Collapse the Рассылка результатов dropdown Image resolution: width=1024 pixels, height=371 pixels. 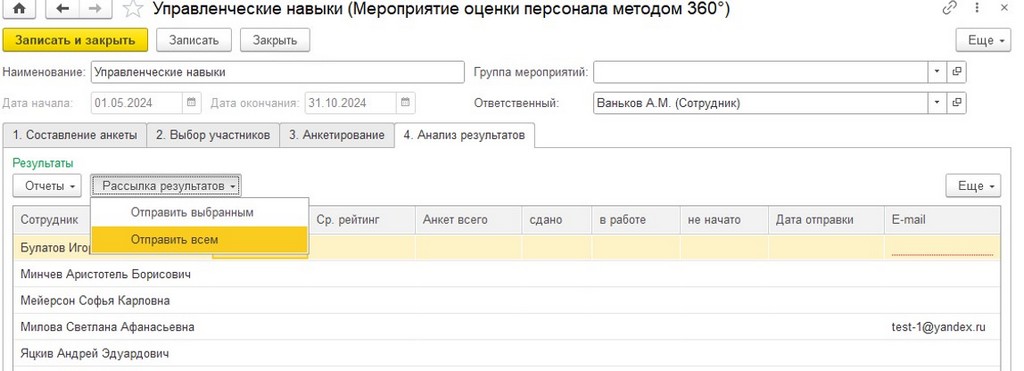(166, 186)
